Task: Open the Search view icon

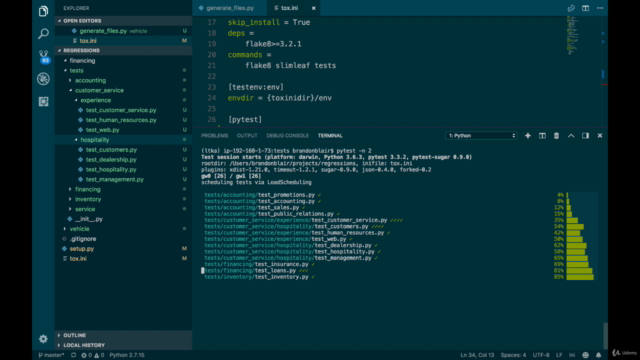Action: [x=43, y=33]
